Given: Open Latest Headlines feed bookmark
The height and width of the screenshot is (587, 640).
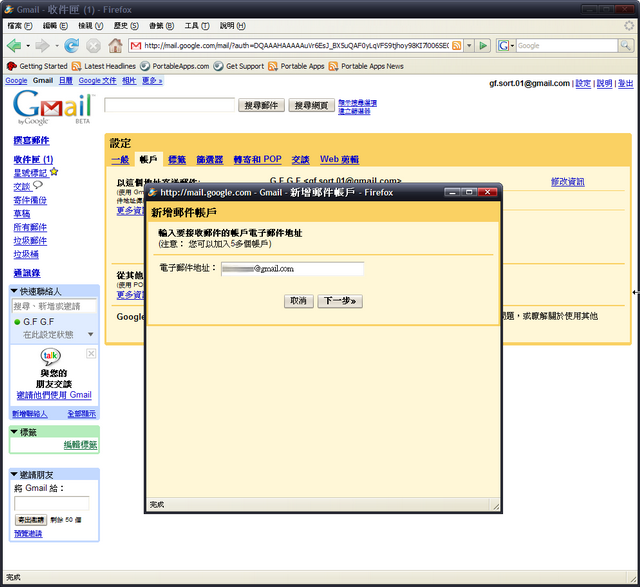Looking at the screenshot, I should point(104,66).
